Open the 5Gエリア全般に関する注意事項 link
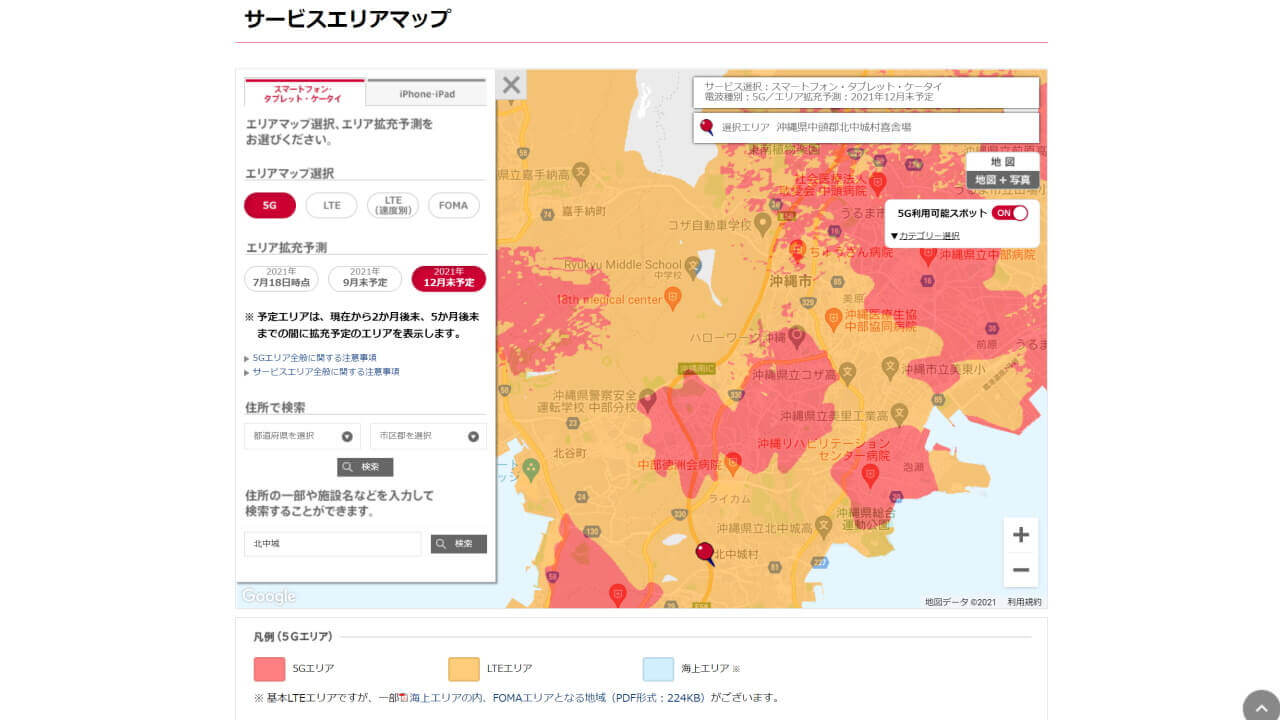The width and height of the screenshot is (1280, 720). (x=314, y=356)
